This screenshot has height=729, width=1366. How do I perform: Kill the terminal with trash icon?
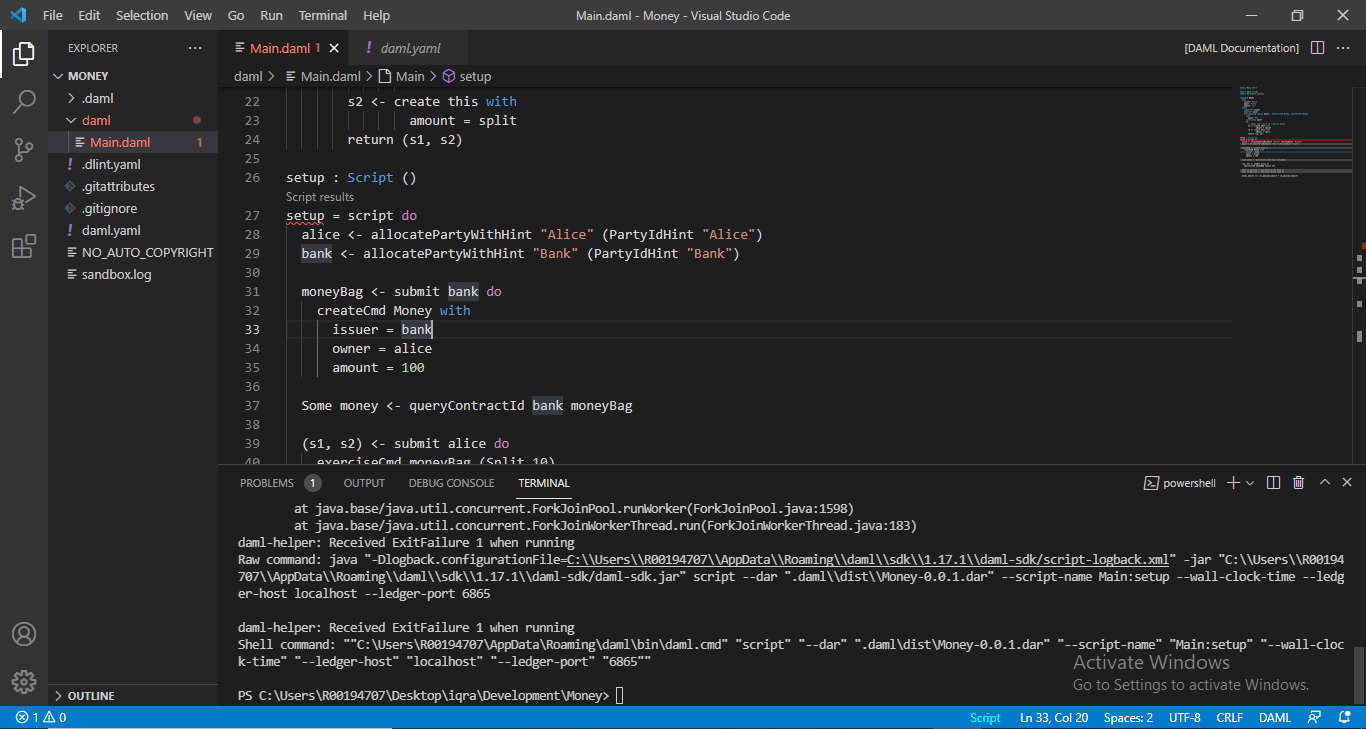point(1298,483)
